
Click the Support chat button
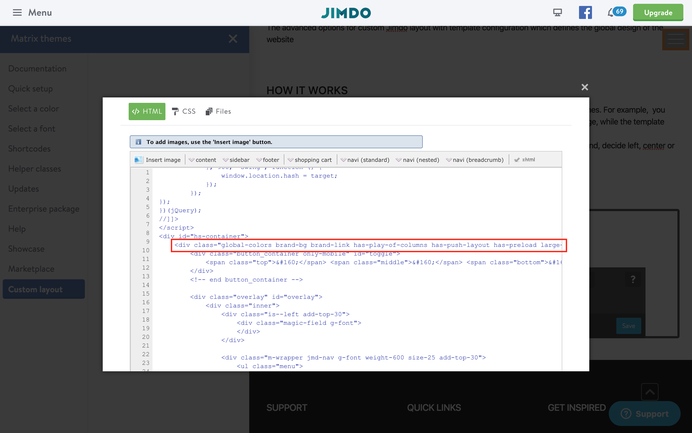click(644, 414)
